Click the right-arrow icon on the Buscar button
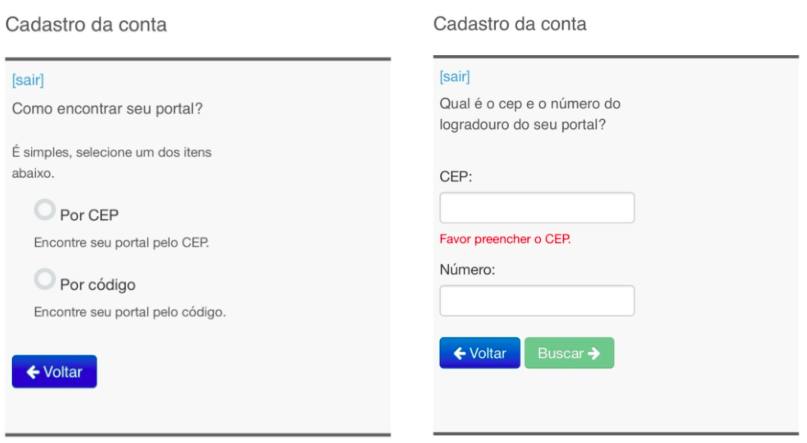Viewport: 807px width, 443px height. point(594,353)
